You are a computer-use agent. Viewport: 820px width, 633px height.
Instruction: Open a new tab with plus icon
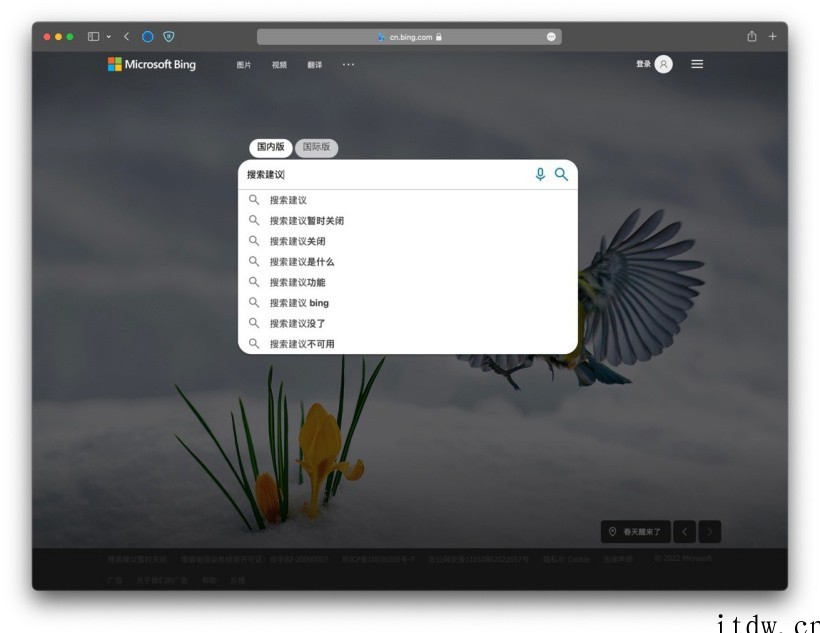coord(772,37)
